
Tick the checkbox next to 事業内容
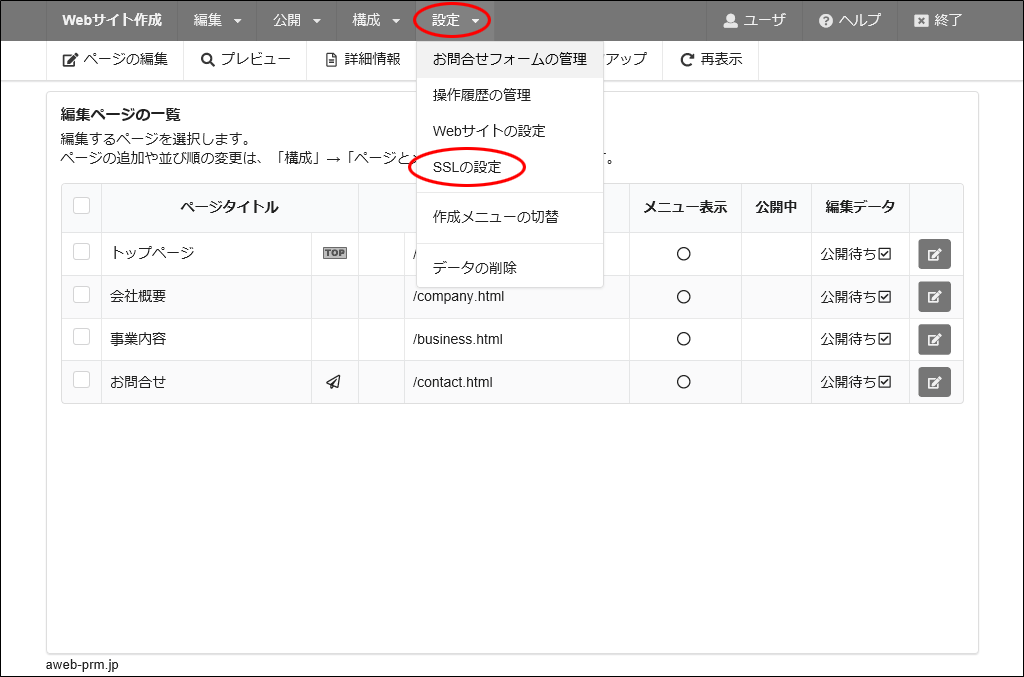coord(82,337)
